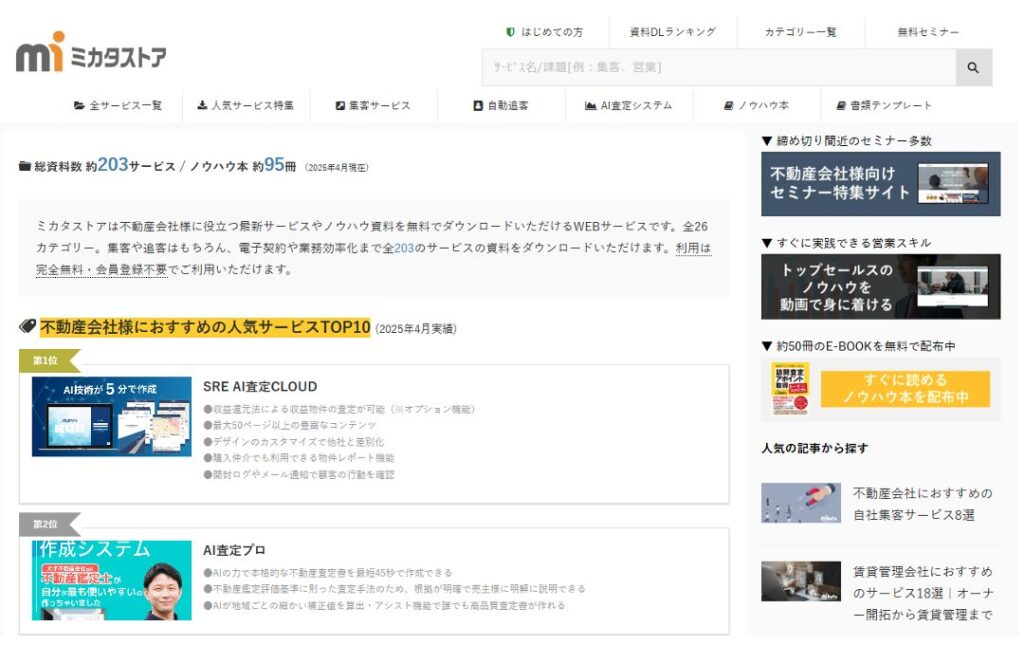Open 集客サービス menu item
1024x645 pixels.
(x=379, y=105)
